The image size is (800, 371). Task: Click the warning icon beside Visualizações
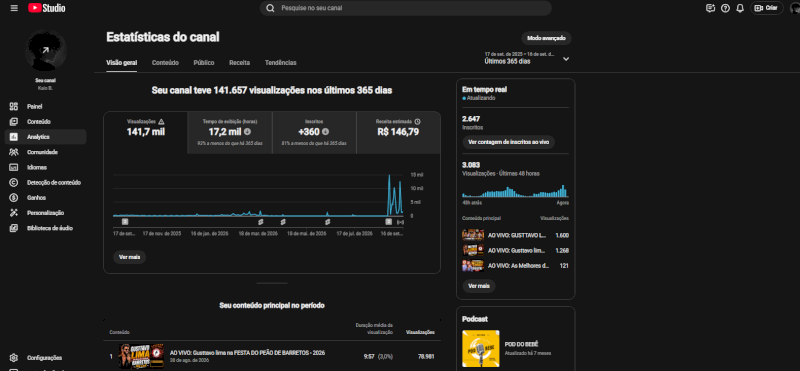[x=161, y=121]
